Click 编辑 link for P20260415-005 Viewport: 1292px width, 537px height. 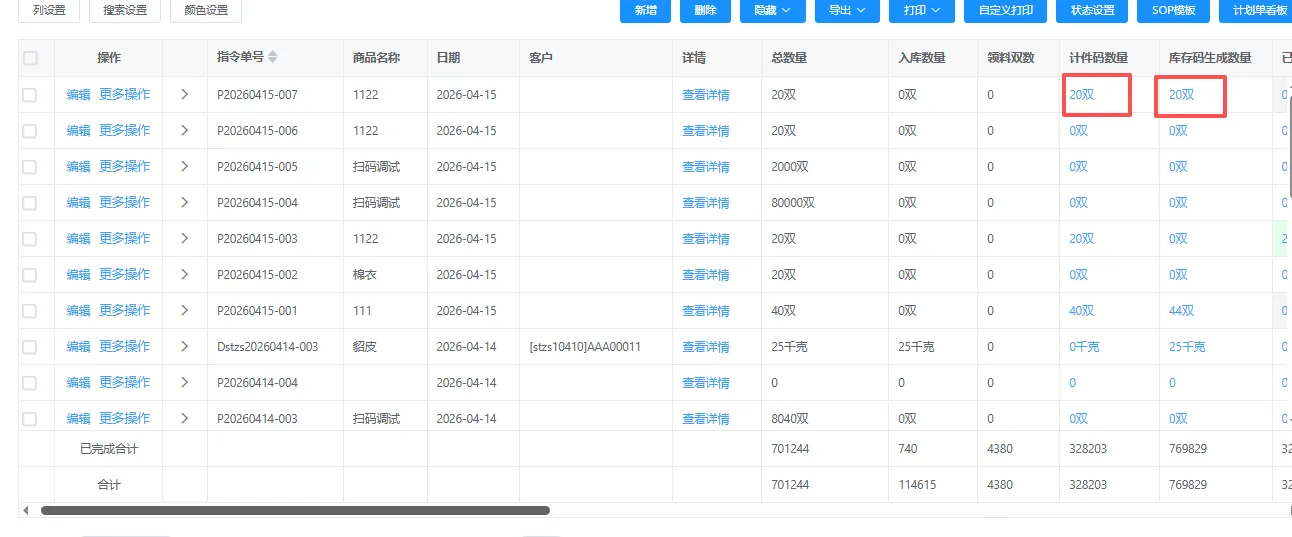point(78,167)
